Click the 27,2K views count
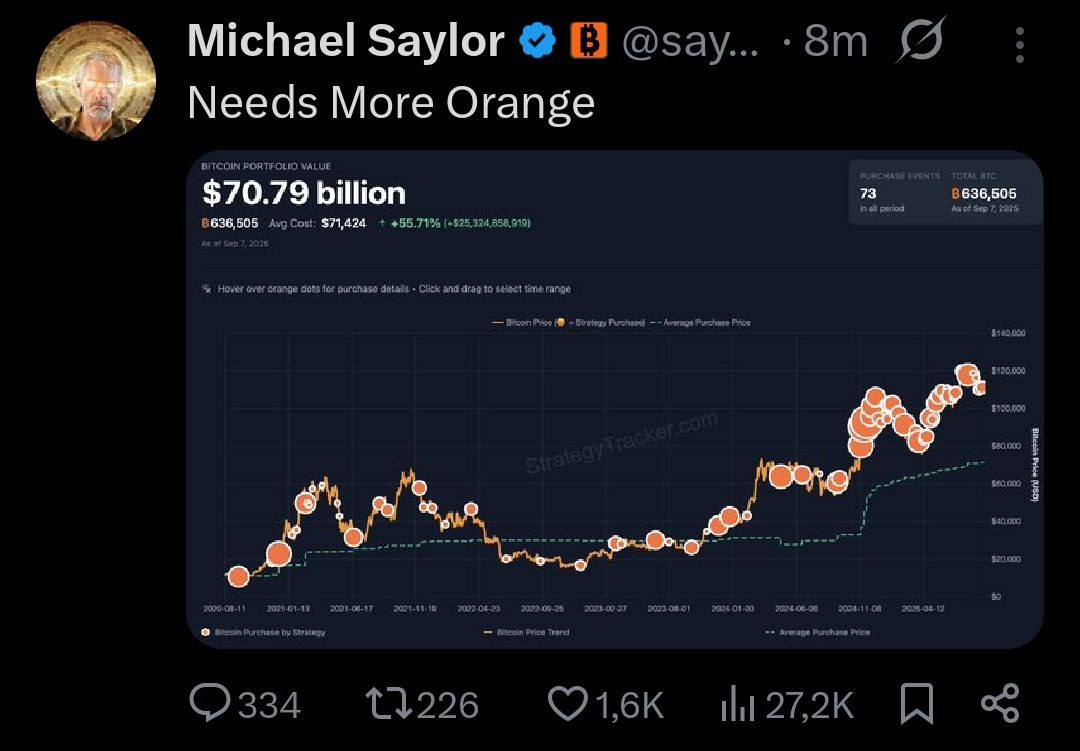Viewport: 1080px width, 751px height. 809,706
